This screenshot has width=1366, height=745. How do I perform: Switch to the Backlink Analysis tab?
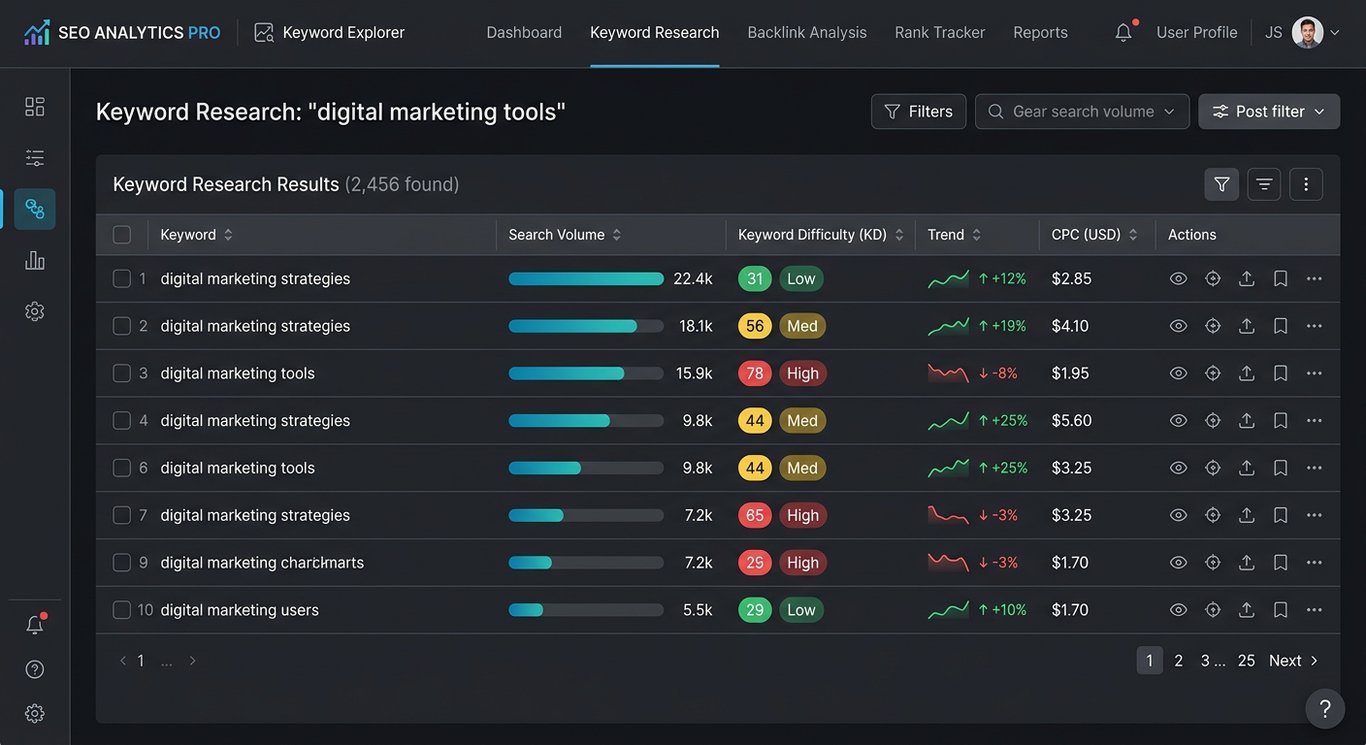pos(806,32)
